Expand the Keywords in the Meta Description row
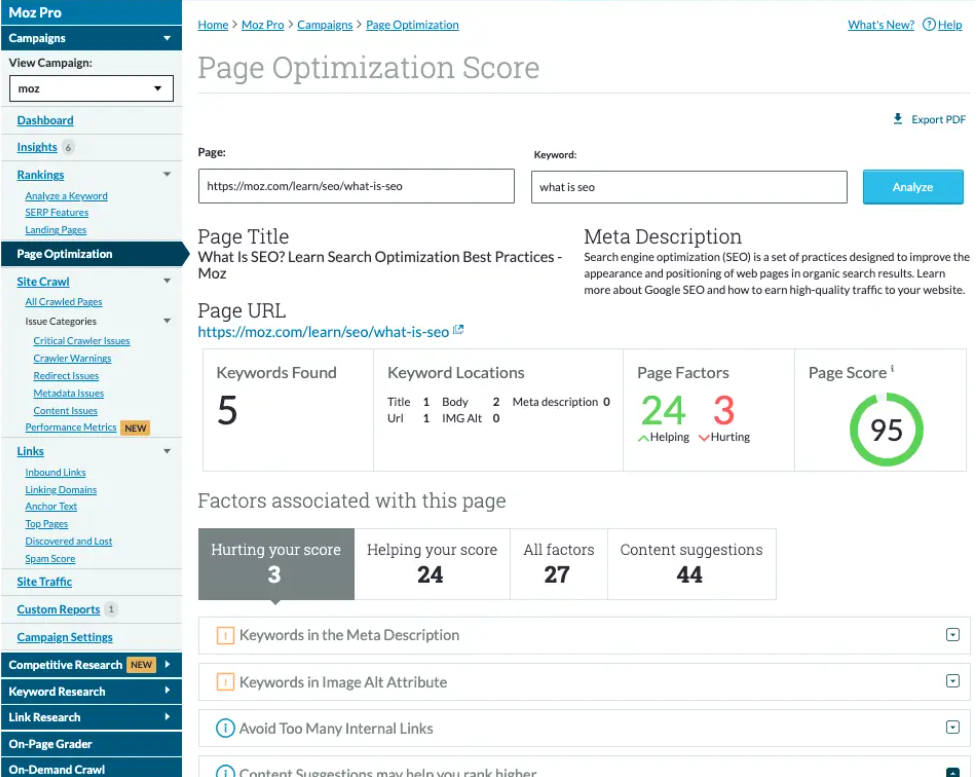Image resolution: width=977 pixels, height=777 pixels. pyautogui.click(x=953, y=635)
